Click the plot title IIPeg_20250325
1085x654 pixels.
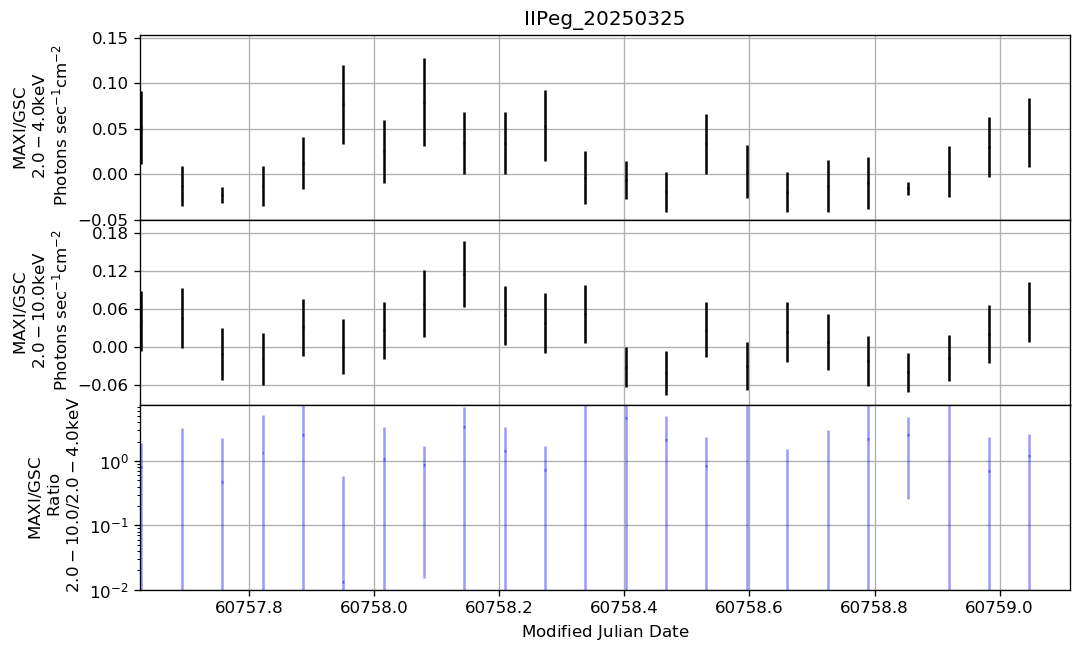[604, 18]
